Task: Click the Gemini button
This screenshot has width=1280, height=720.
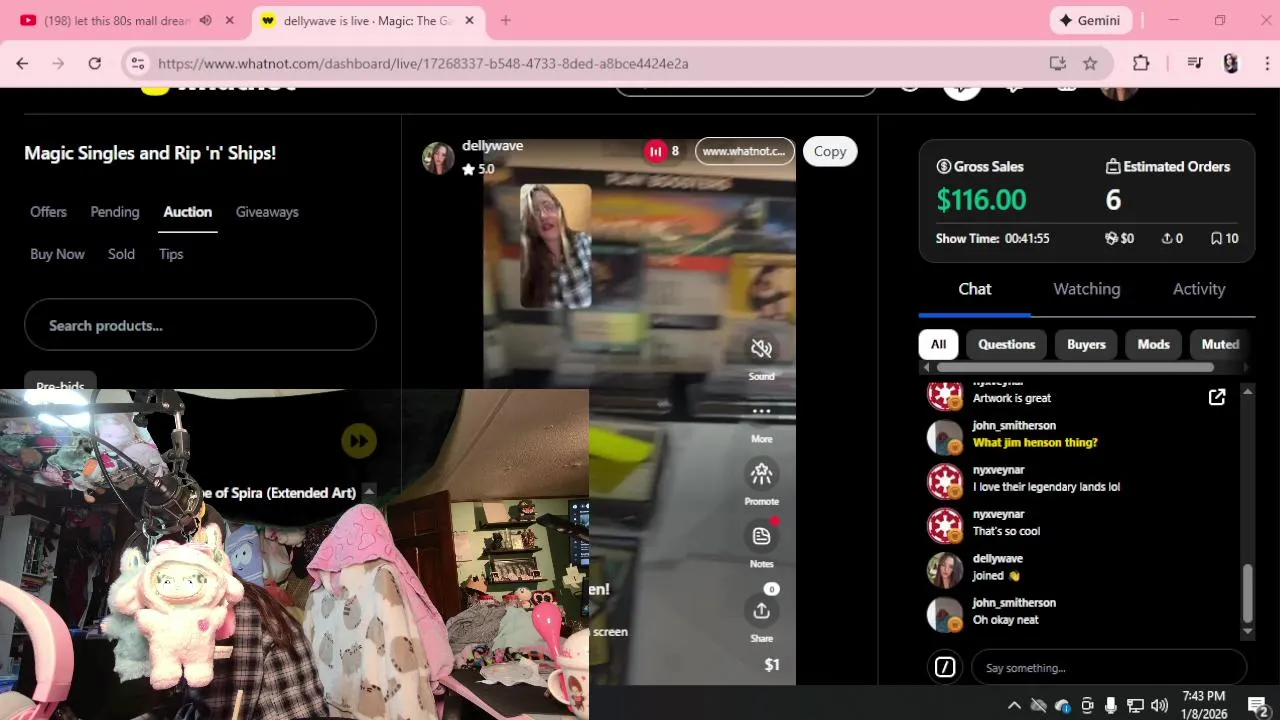Action: click(1091, 20)
